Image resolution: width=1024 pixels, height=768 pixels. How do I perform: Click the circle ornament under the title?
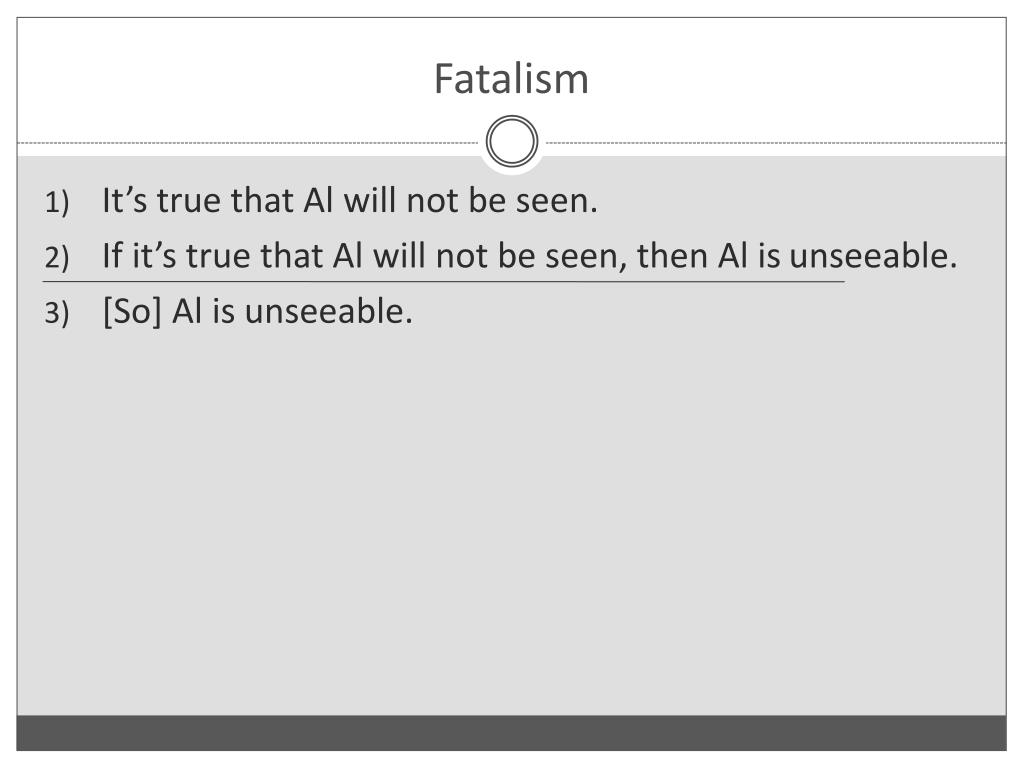pyautogui.click(x=512, y=141)
